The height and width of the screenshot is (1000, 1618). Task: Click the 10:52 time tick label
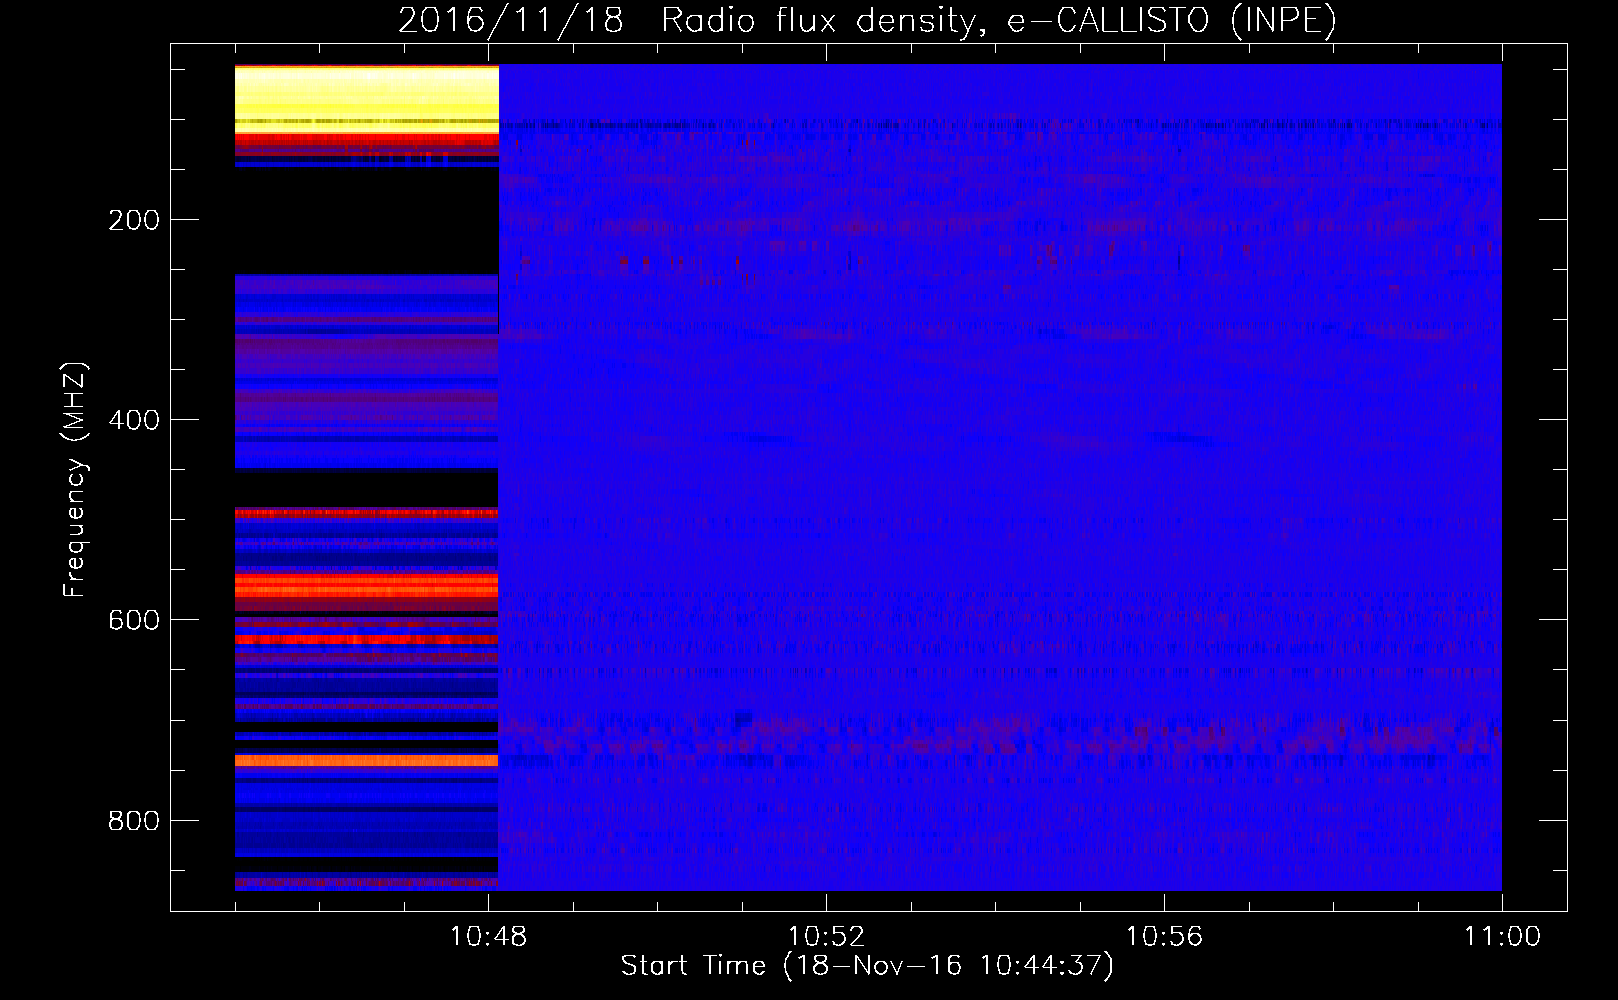click(826, 937)
